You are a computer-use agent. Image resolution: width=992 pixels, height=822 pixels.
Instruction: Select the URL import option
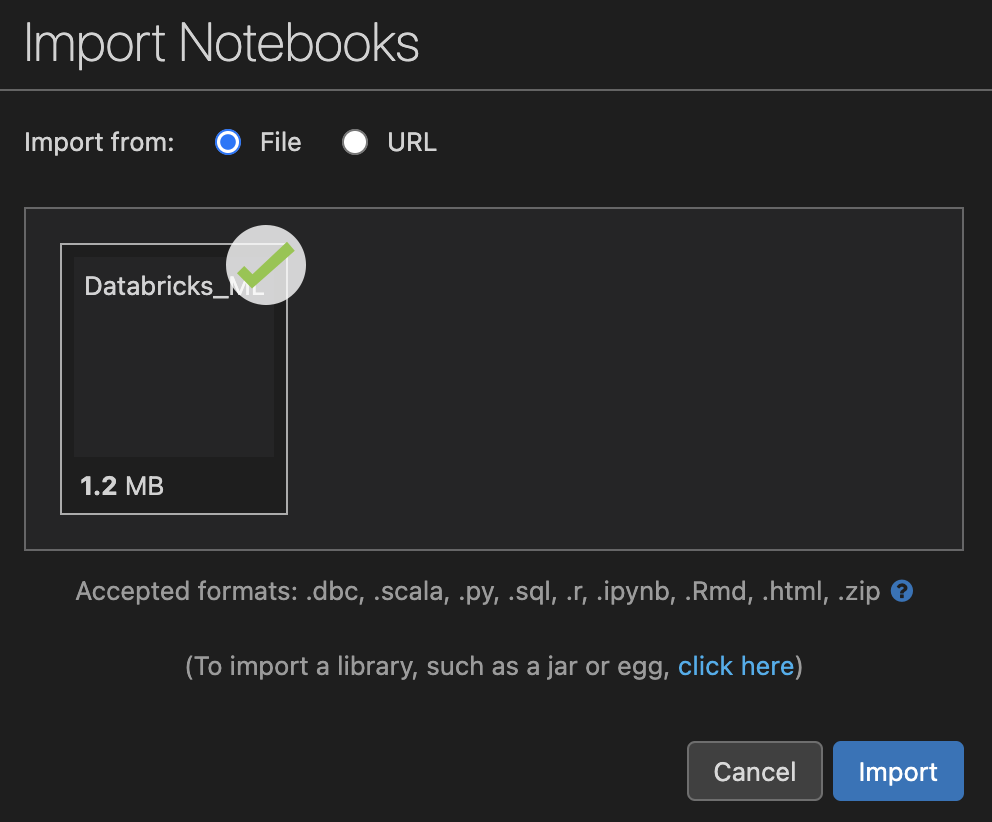point(355,142)
